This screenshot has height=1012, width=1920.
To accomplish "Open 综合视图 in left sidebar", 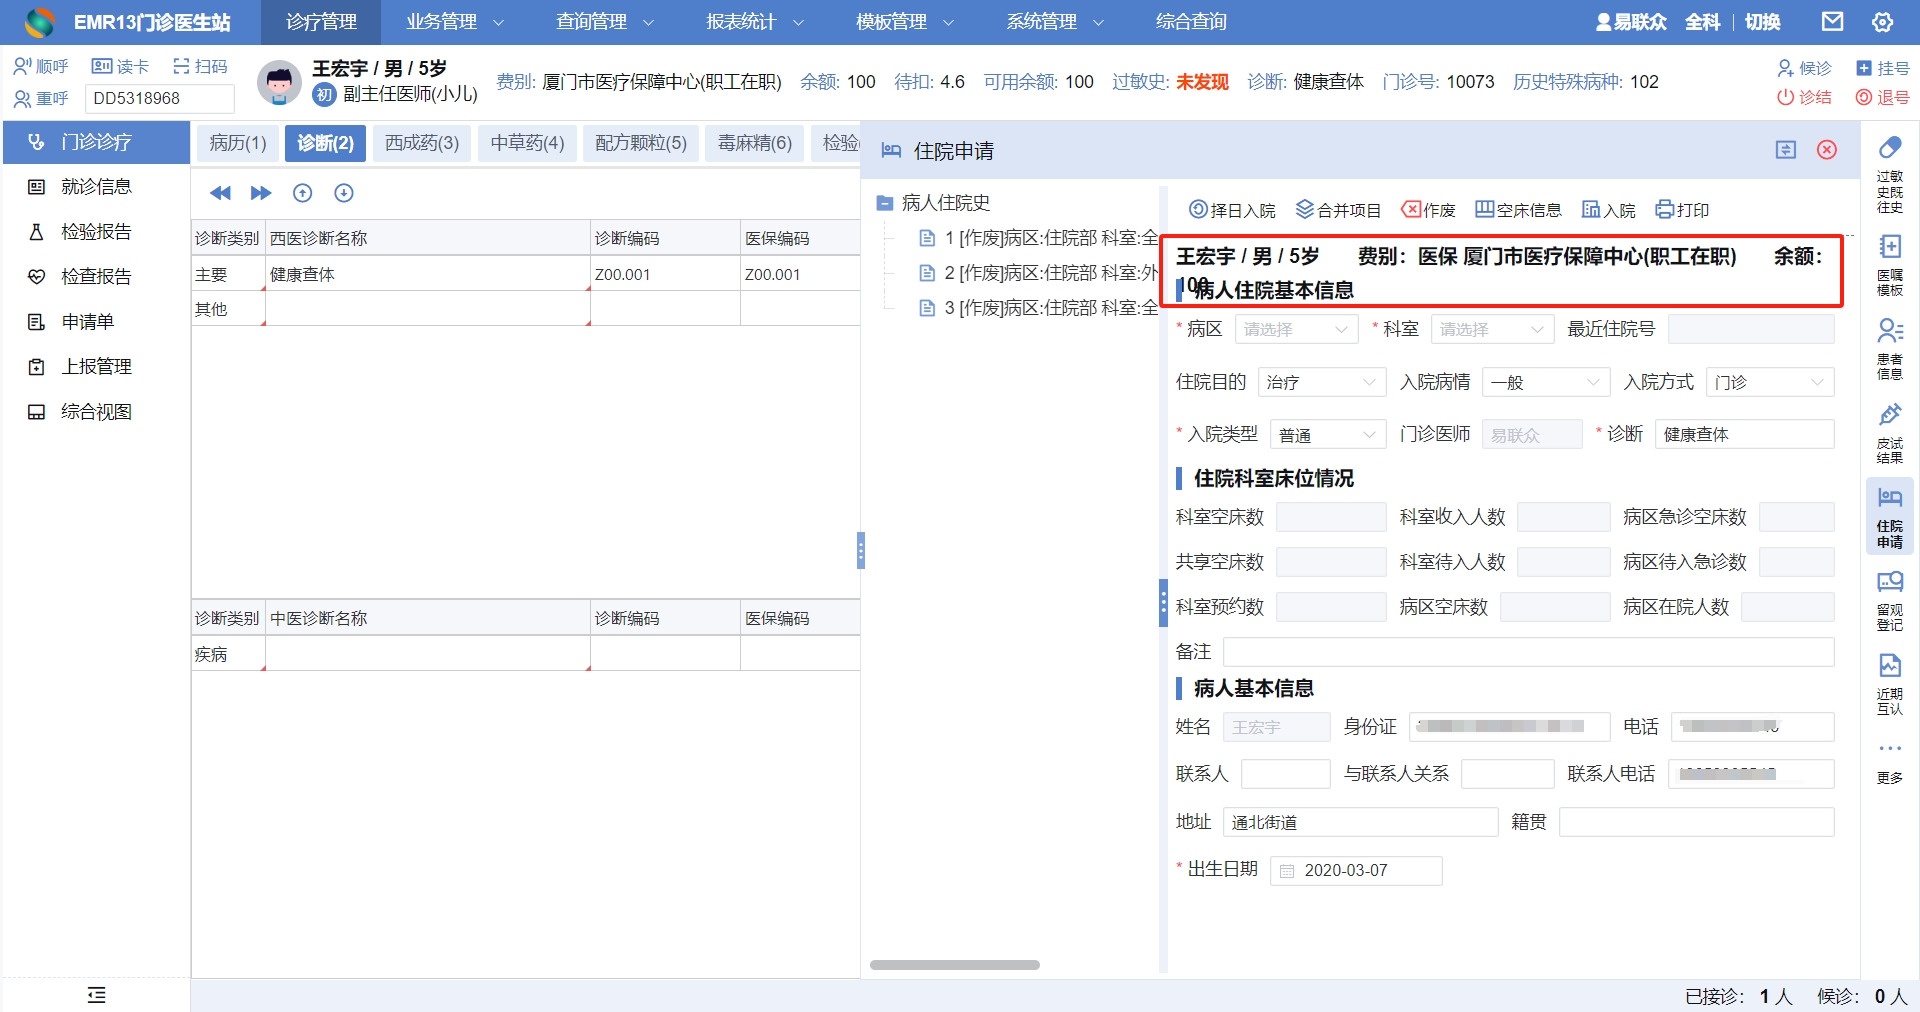I will (96, 412).
